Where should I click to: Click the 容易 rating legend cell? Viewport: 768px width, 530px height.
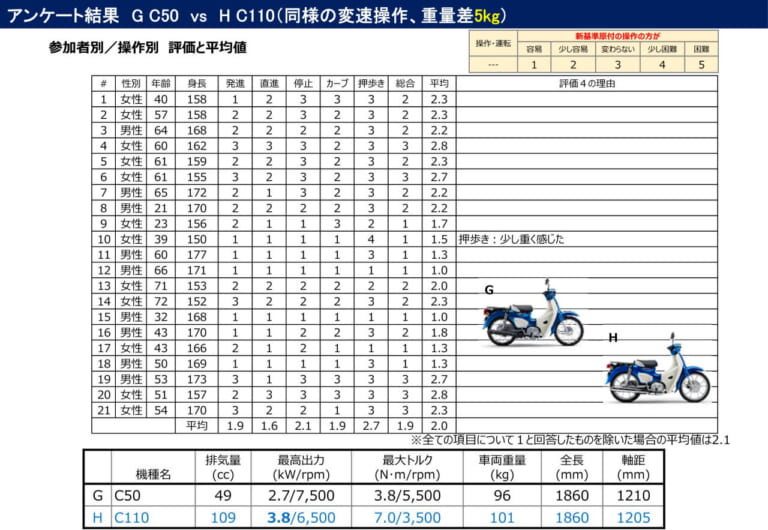[x=534, y=48]
